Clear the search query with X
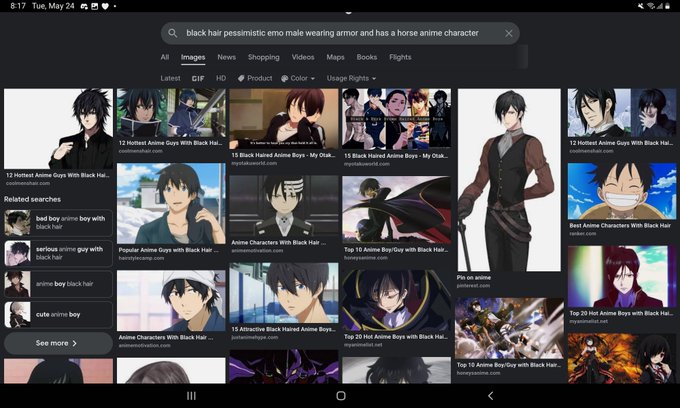This screenshot has width=680, height=408. (x=509, y=33)
